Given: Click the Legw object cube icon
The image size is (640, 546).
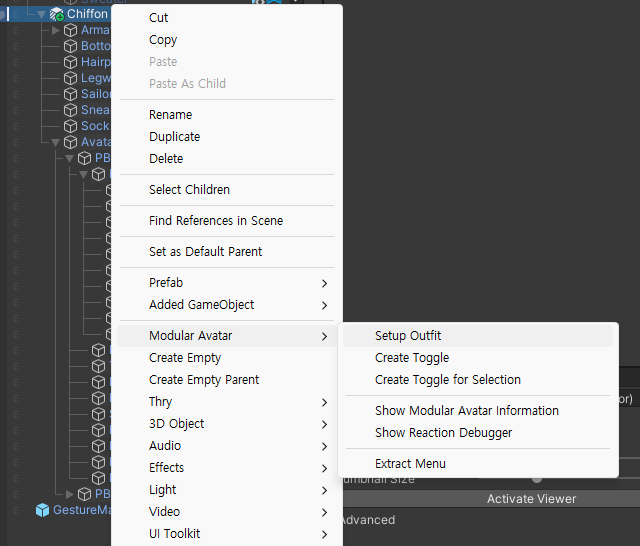Looking at the screenshot, I should (x=71, y=78).
